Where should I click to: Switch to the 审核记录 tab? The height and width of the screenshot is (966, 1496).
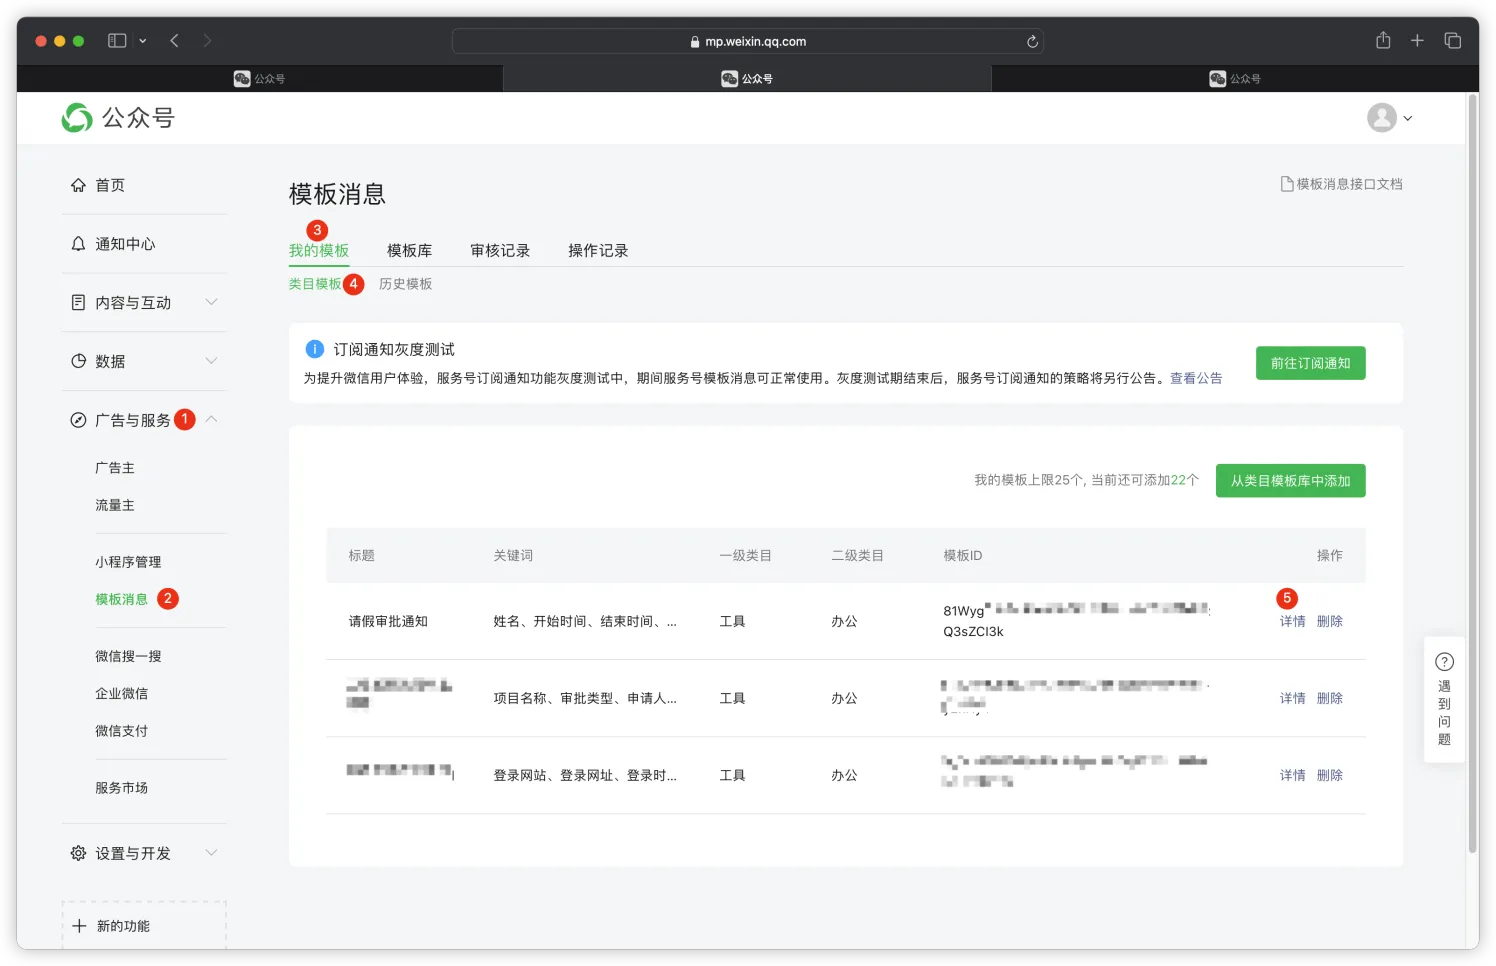click(x=500, y=251)
